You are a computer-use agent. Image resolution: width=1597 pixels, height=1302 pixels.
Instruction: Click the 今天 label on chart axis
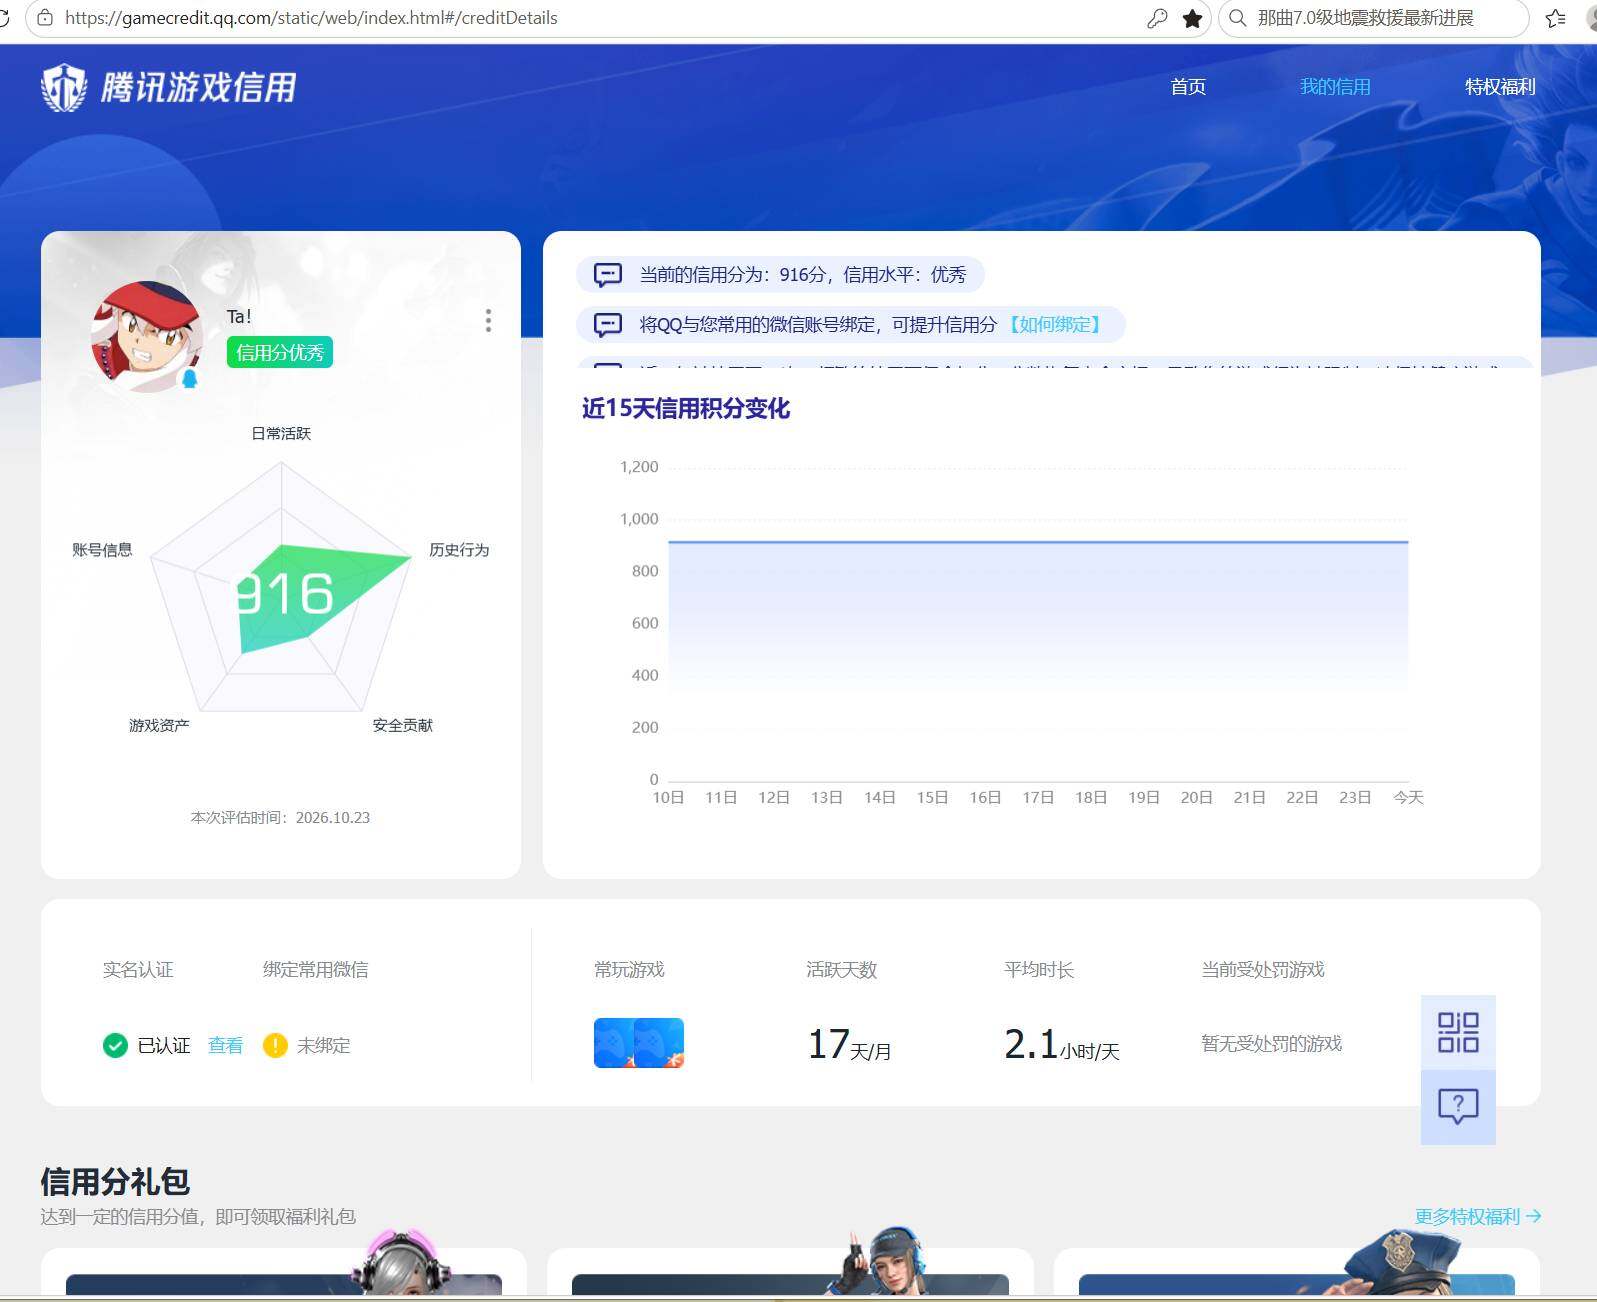point(1408,797)
